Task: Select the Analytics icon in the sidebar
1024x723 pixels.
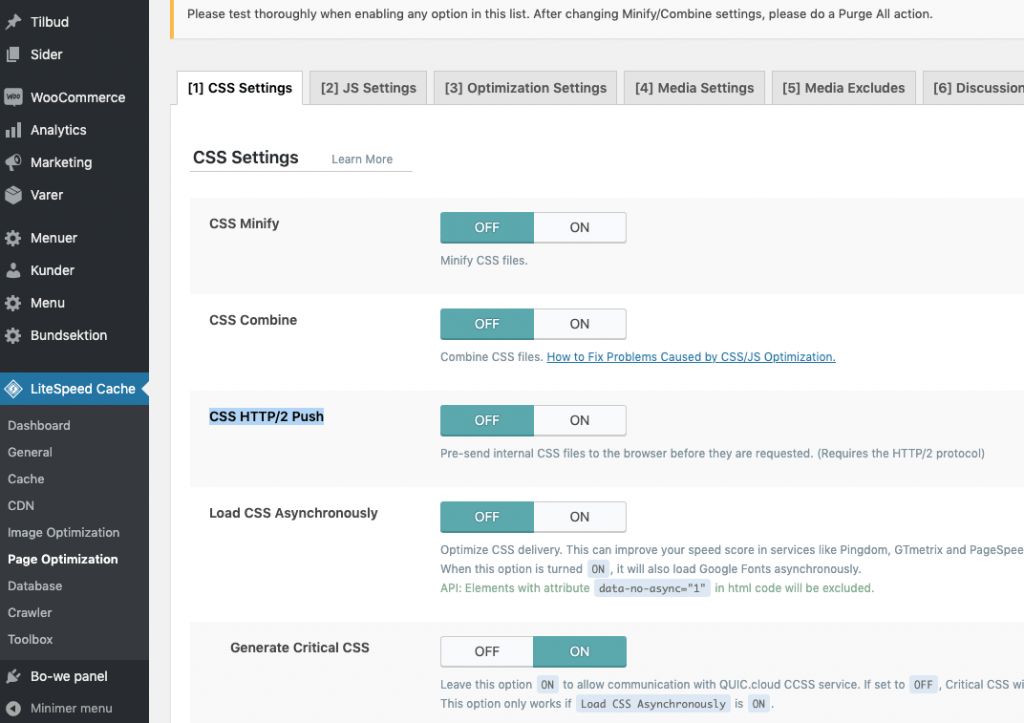Action: click(x=12, y=130)
